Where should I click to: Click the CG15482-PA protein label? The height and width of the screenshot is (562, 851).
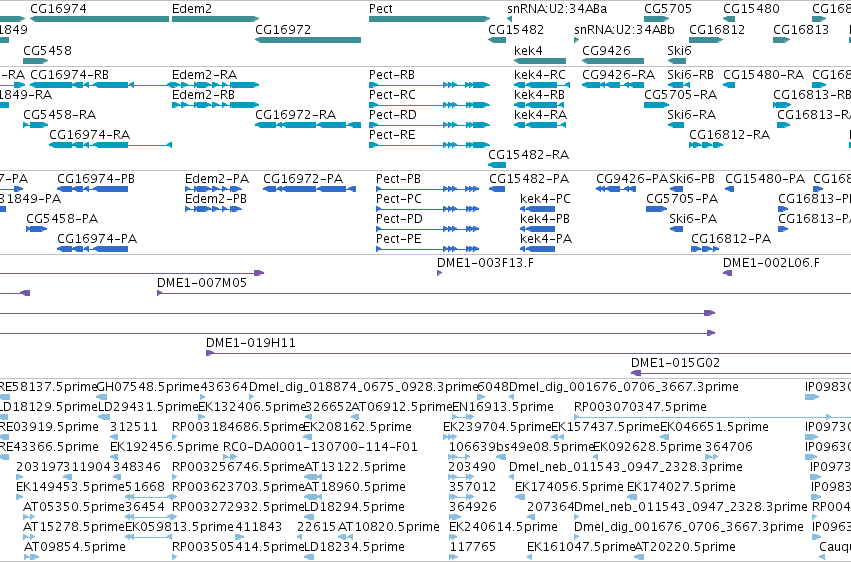click(x=529, y=178)
